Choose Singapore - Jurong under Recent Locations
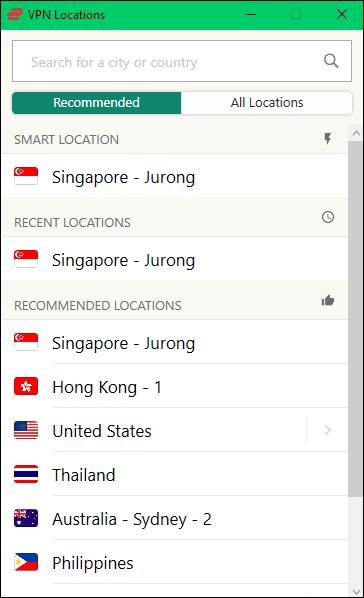 [x=175, y=259]
